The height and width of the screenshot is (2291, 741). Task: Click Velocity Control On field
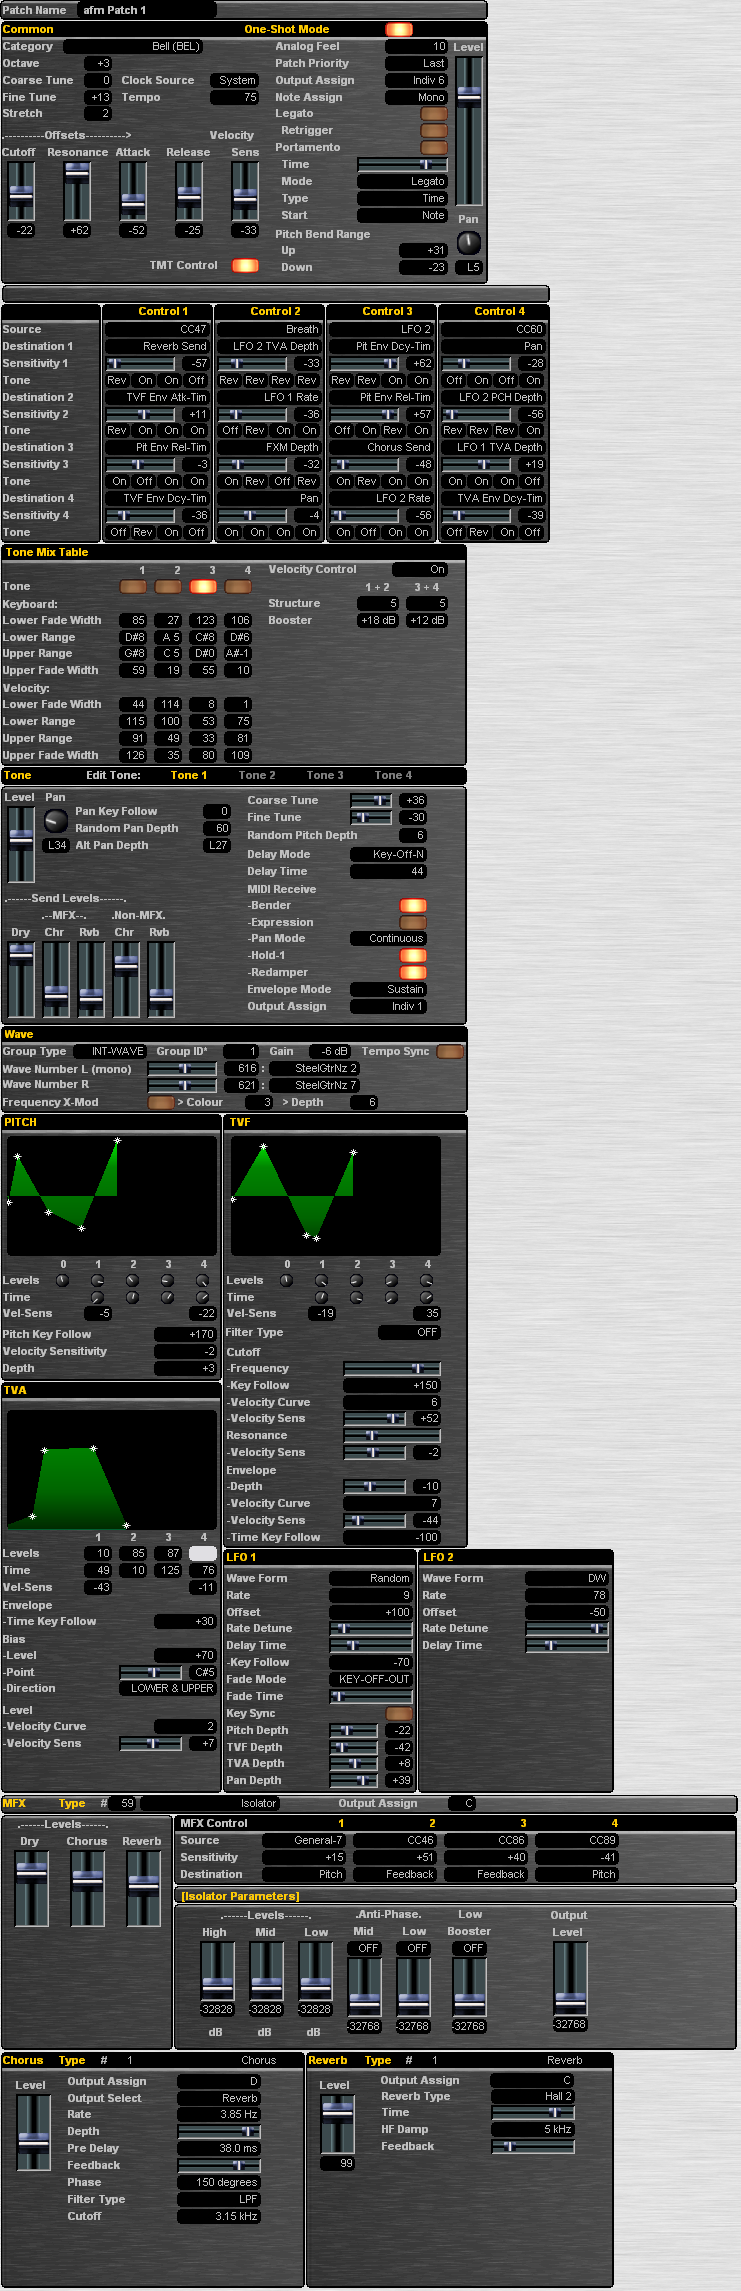420,569
